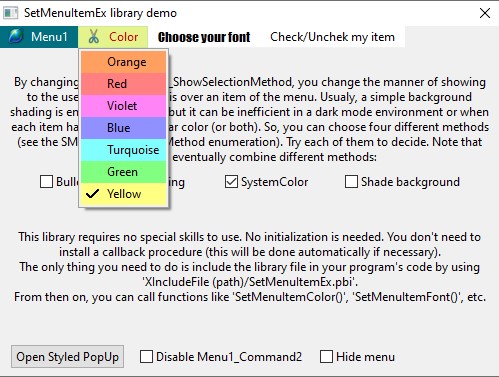
Task: Click the checkmark next to Yellow
Action: (92, 194)
